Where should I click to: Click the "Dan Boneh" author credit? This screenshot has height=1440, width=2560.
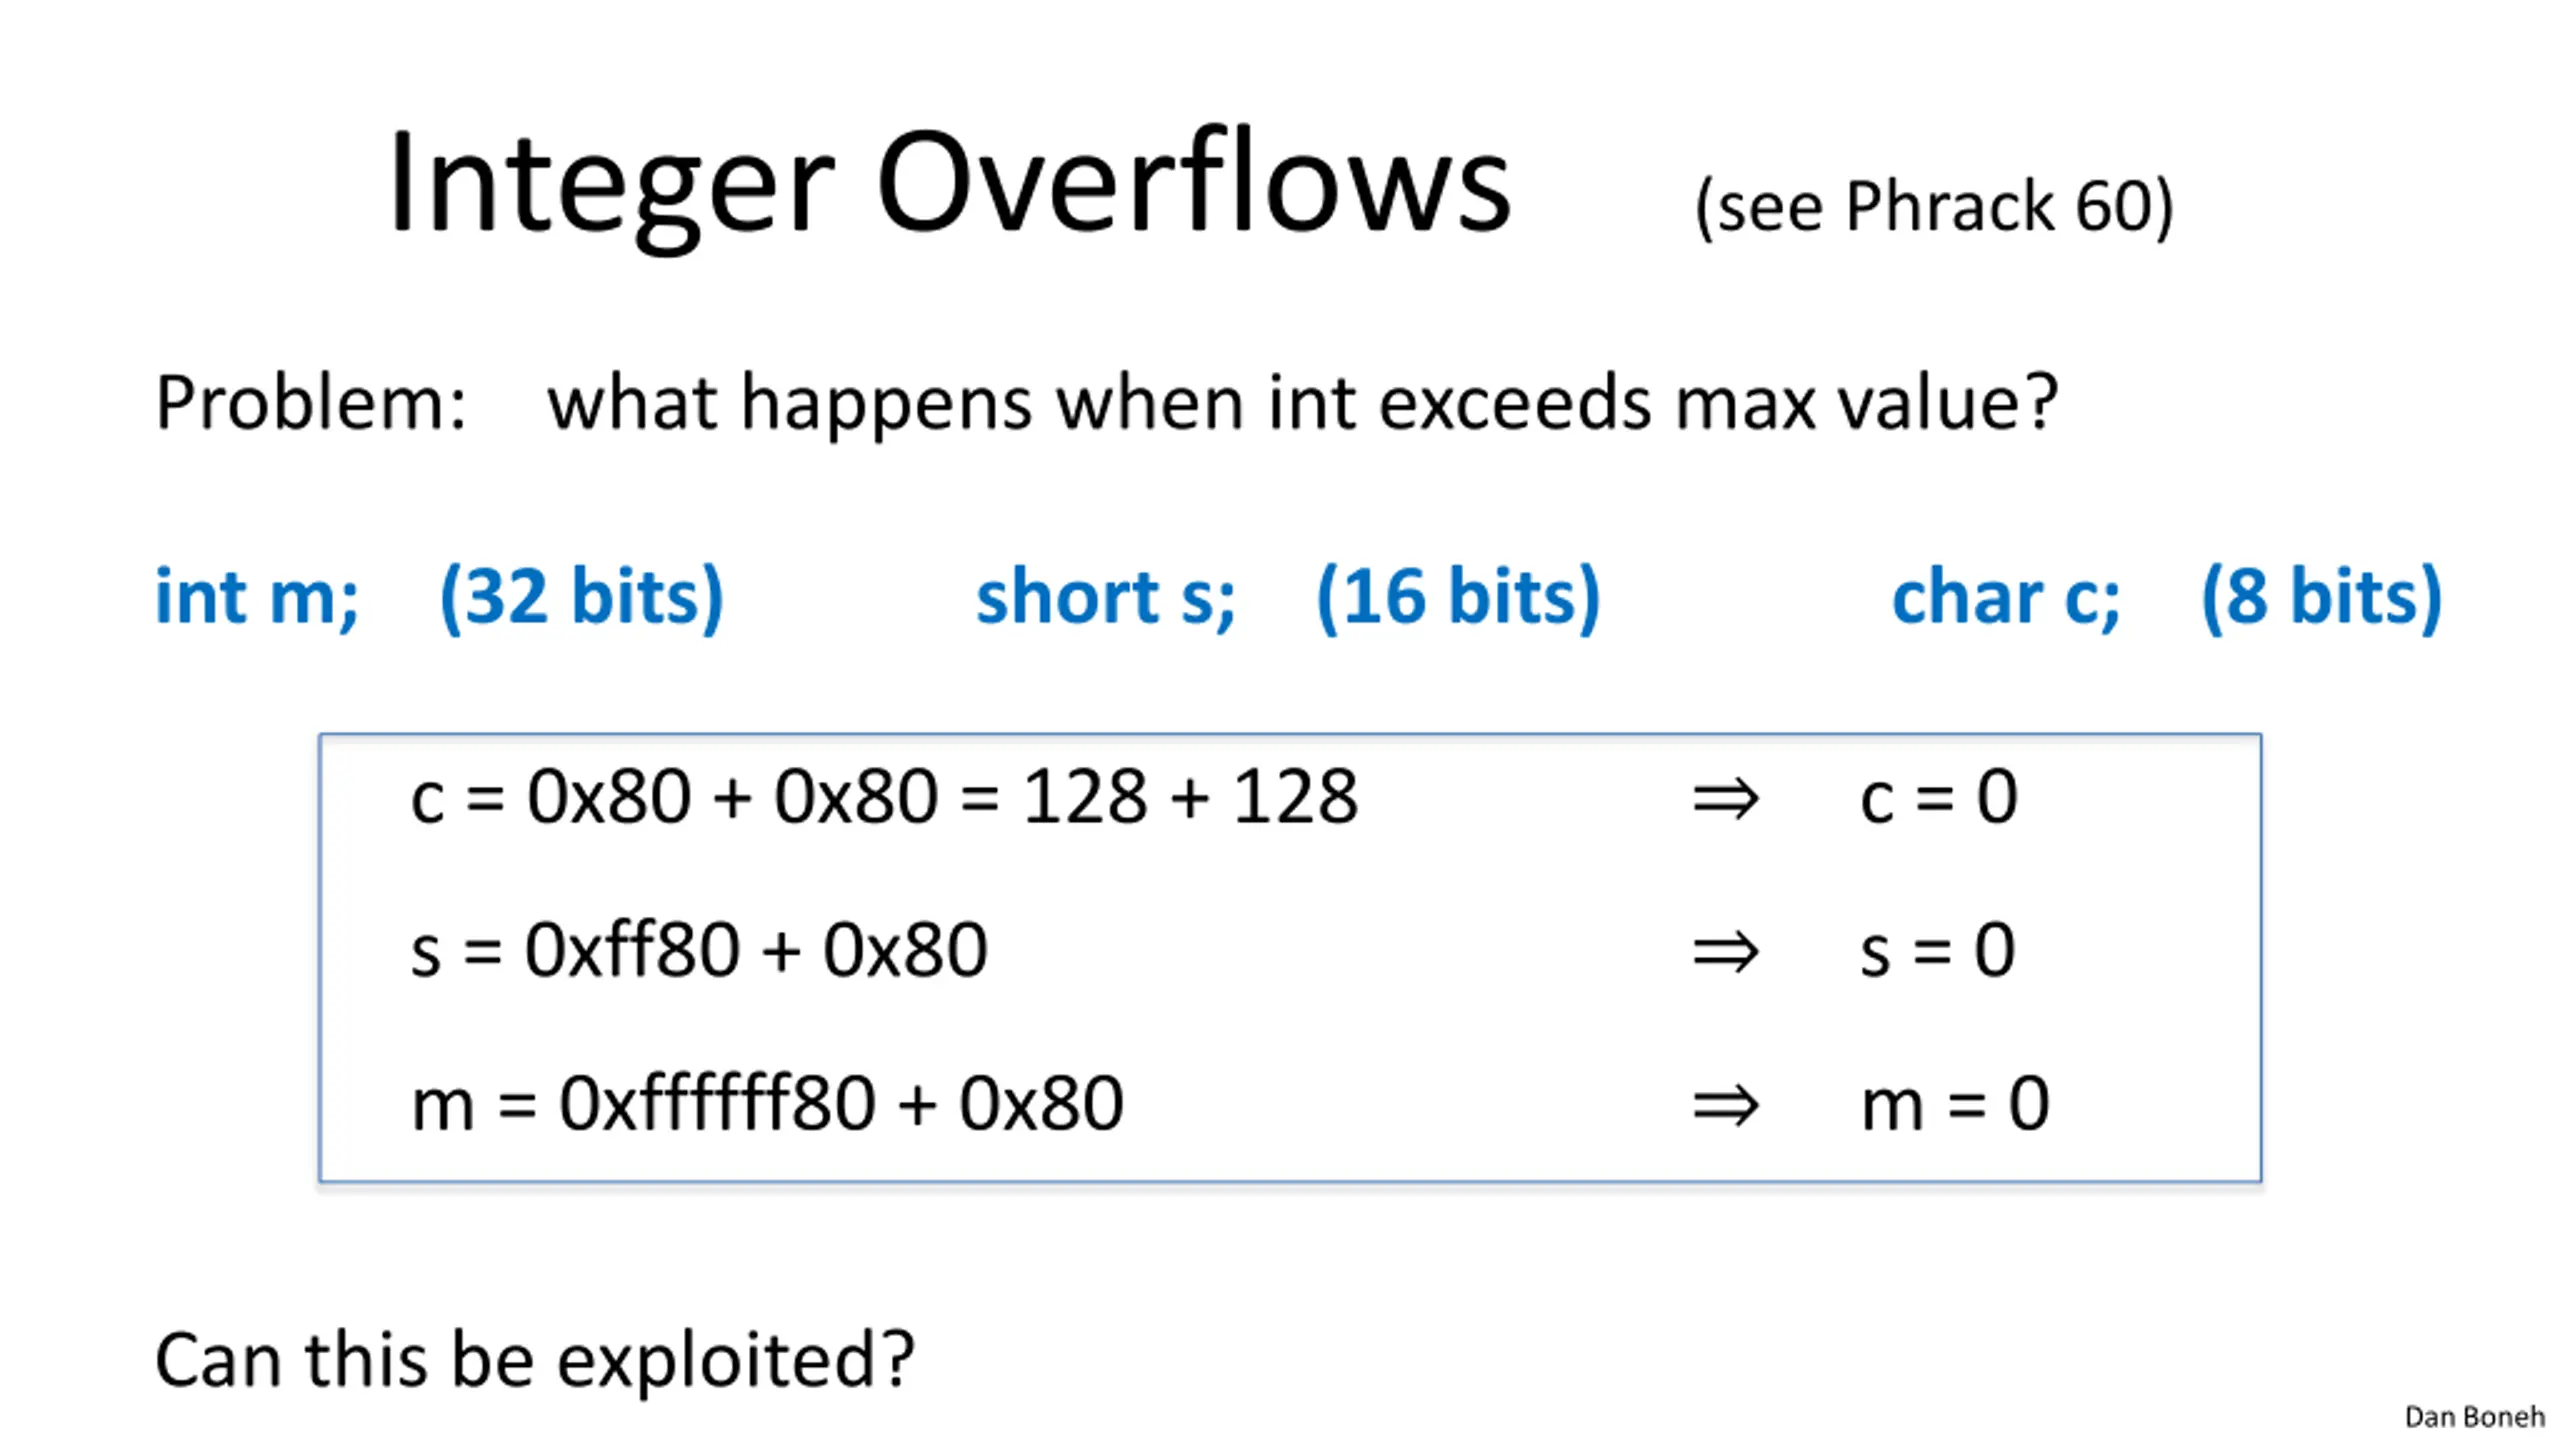click(x=2474, y=1417)
